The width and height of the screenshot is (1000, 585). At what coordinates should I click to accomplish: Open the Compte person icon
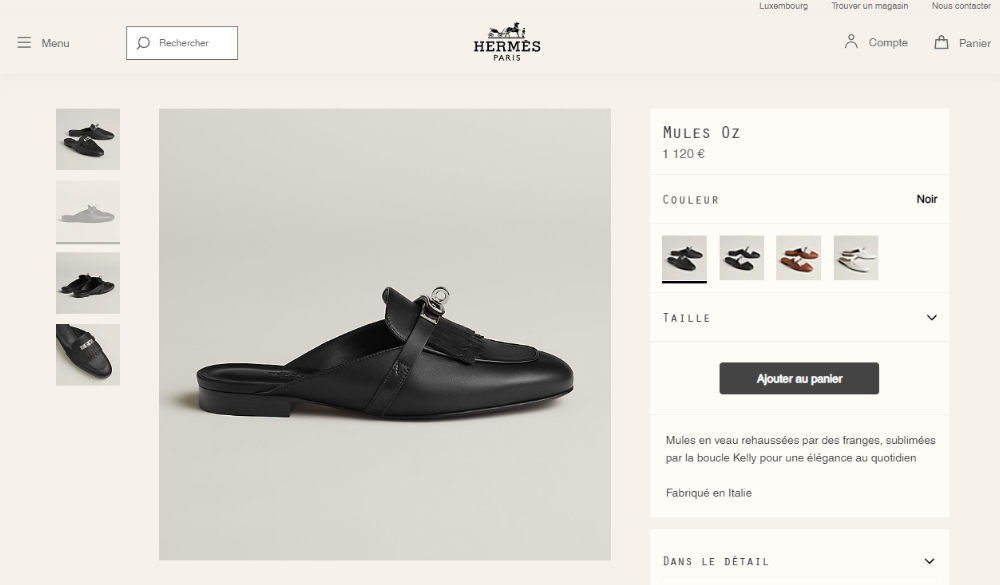(x=851, y=42)
